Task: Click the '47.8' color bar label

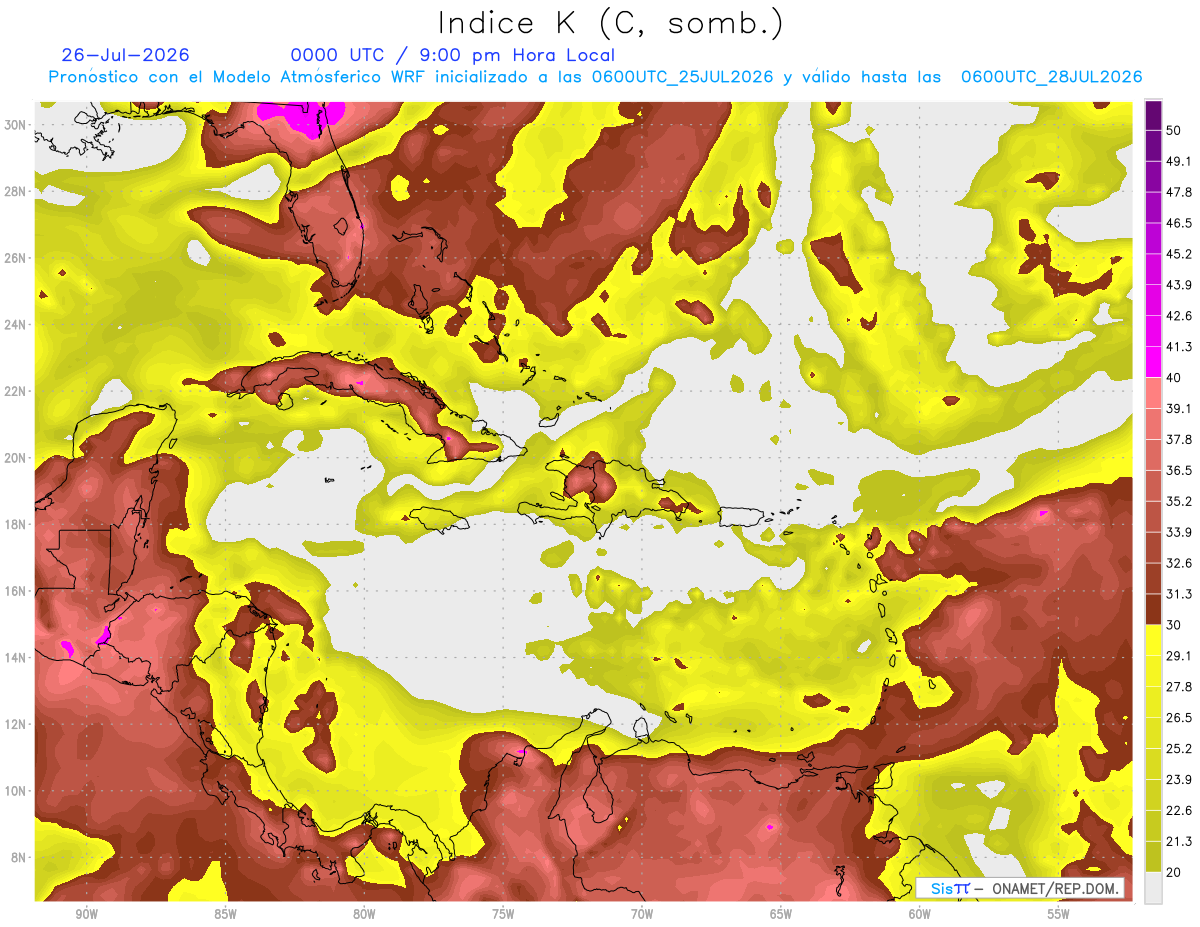Action: coord(1179,192)
